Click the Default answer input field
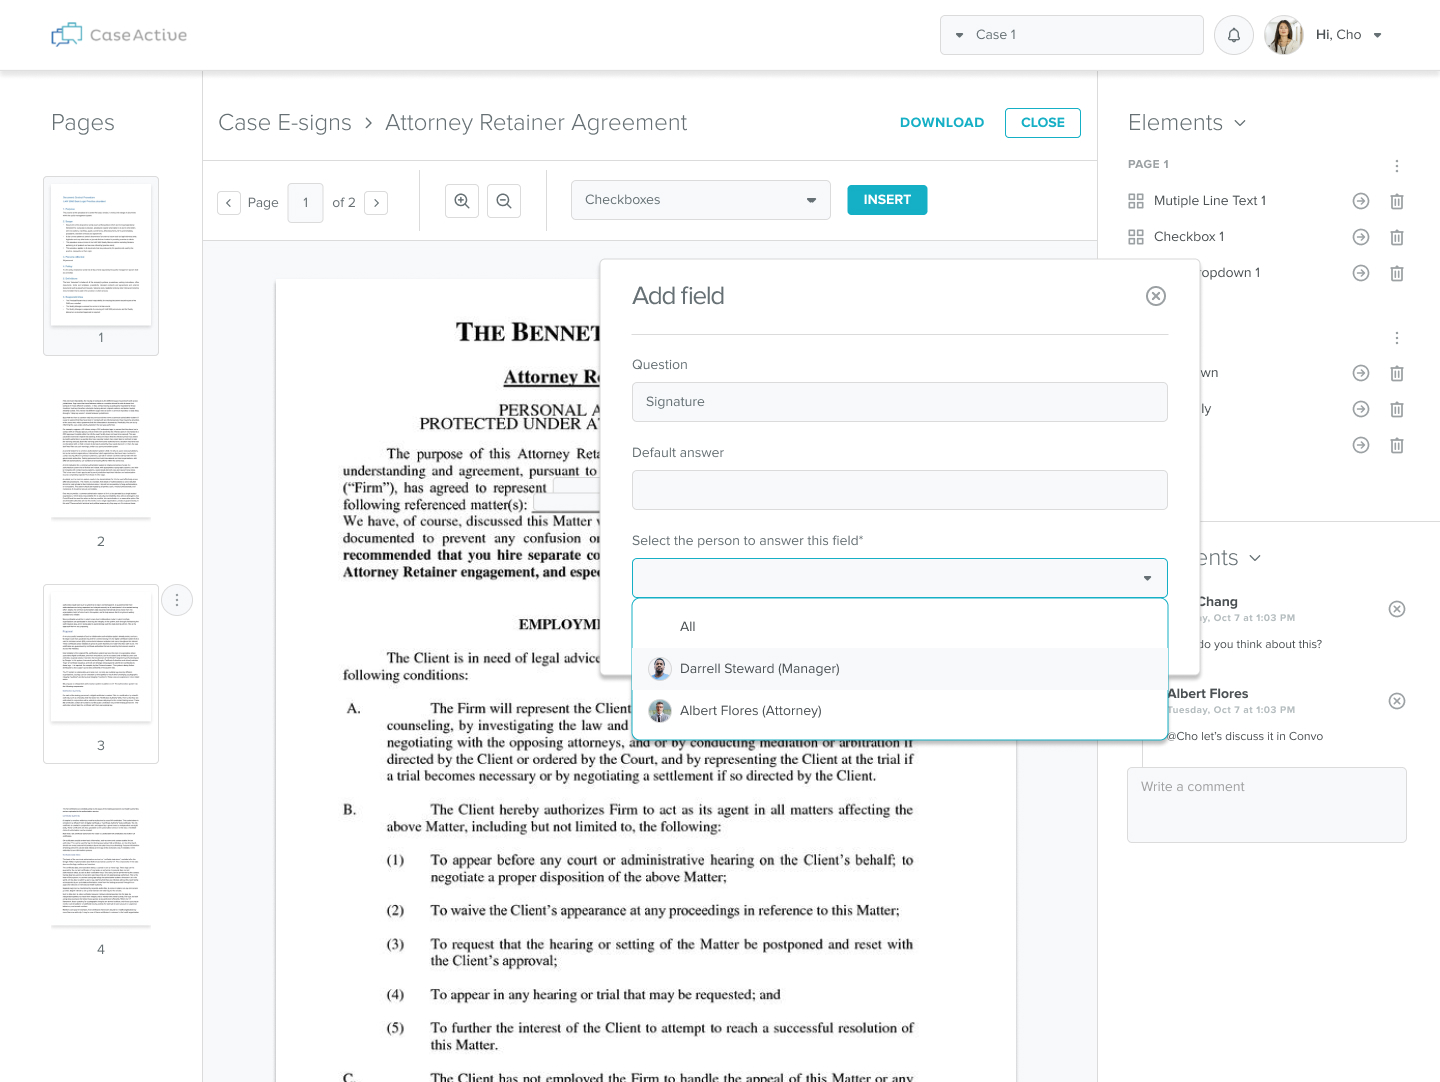 (x=899, y=490)
